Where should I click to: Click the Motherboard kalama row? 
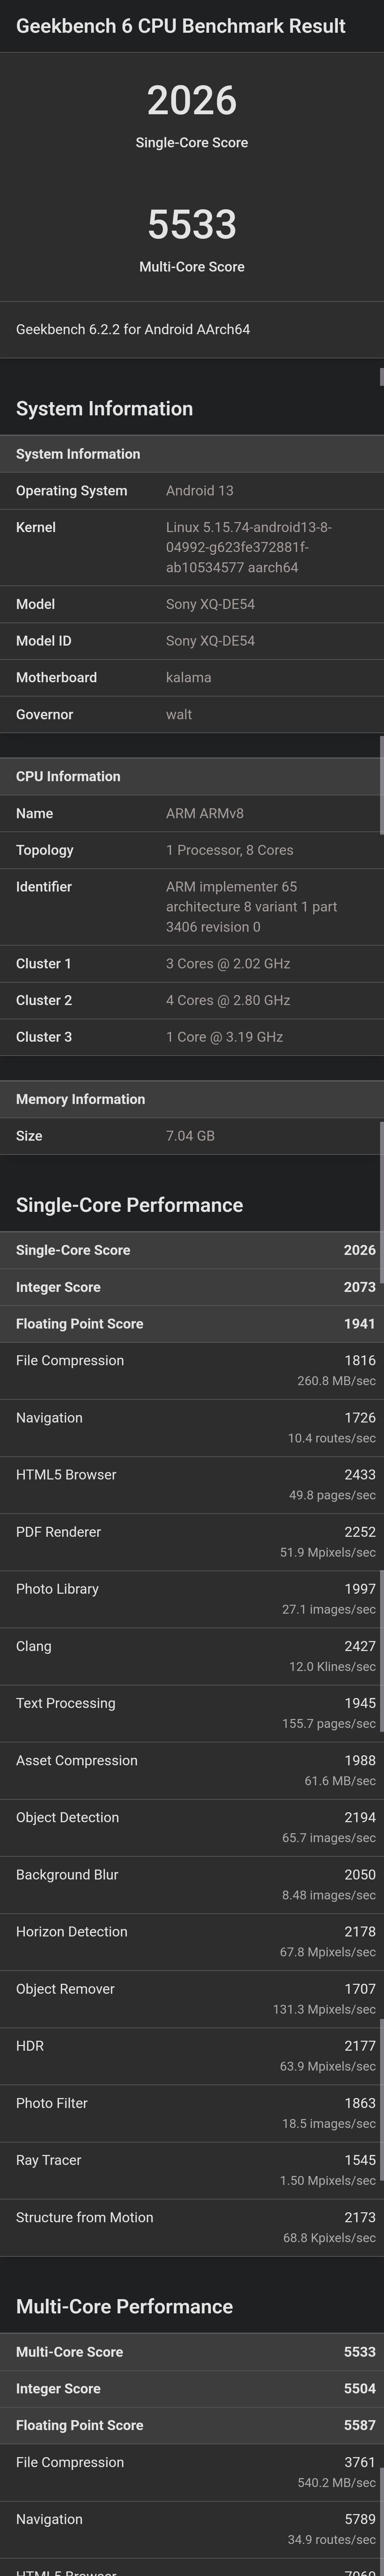192,677
